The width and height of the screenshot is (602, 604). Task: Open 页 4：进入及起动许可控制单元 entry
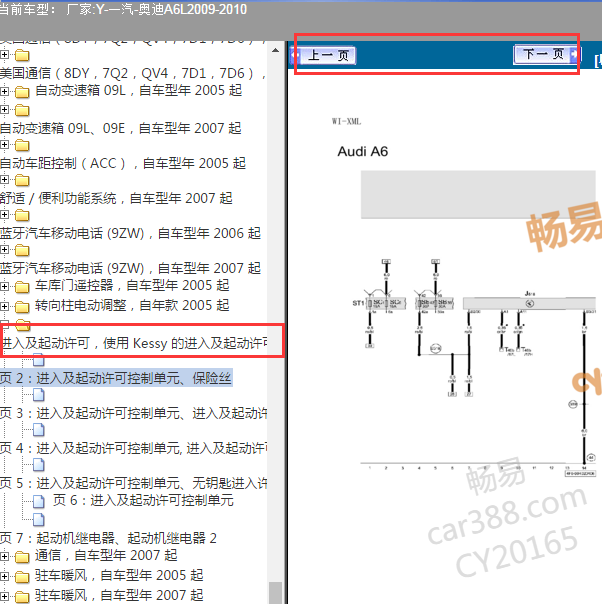click(134, 448)
